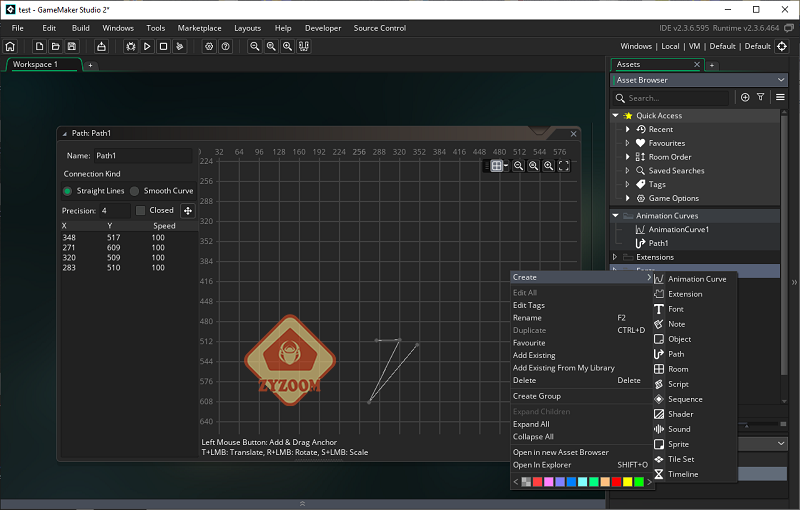The width and height of the screenshot is (800, 510).
Task: Start the debugger with bug icon
Action: point(131,46)
